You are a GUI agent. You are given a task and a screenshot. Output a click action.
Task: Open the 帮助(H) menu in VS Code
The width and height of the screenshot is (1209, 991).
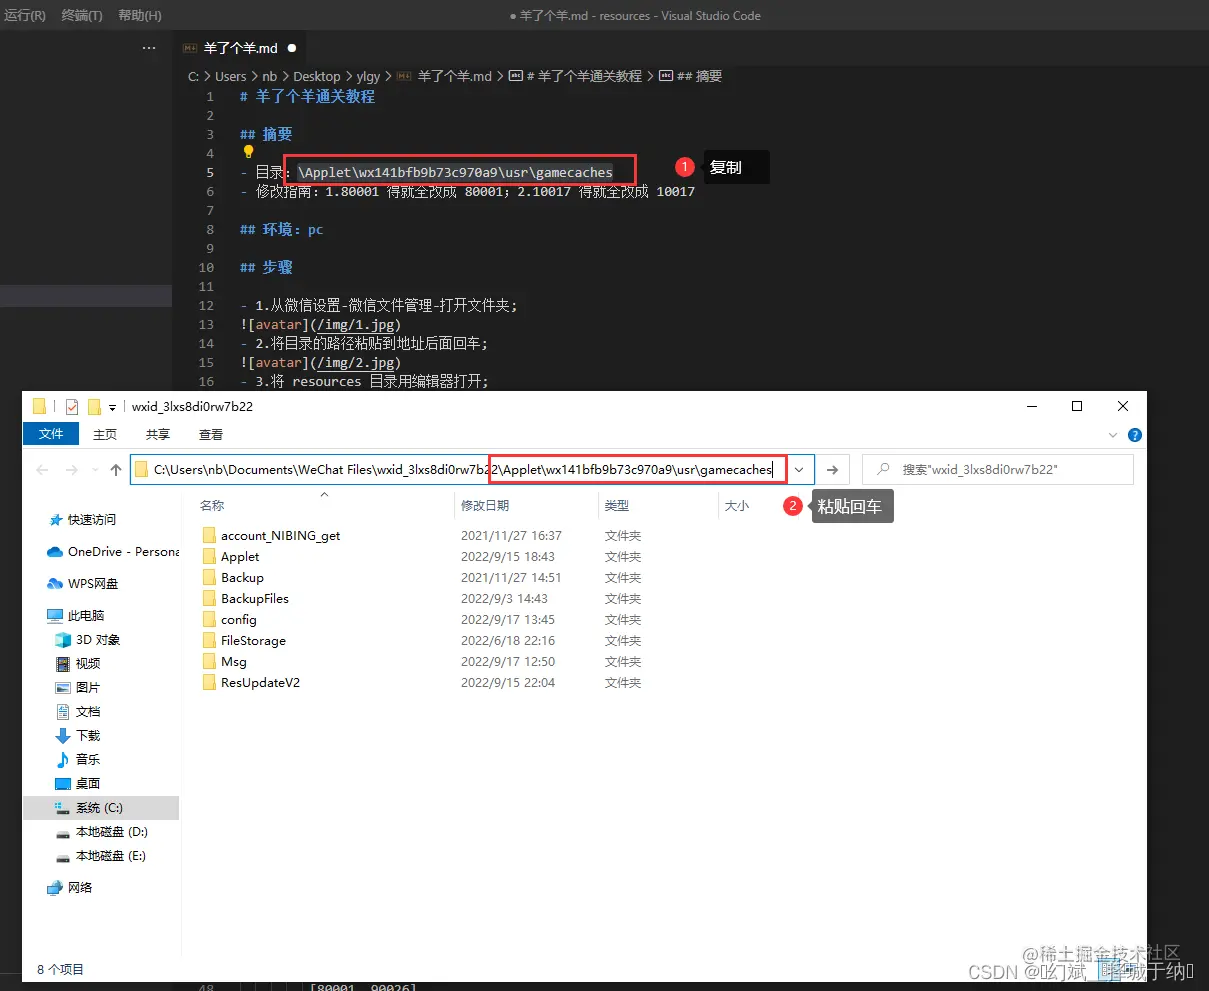pos(139,15)
